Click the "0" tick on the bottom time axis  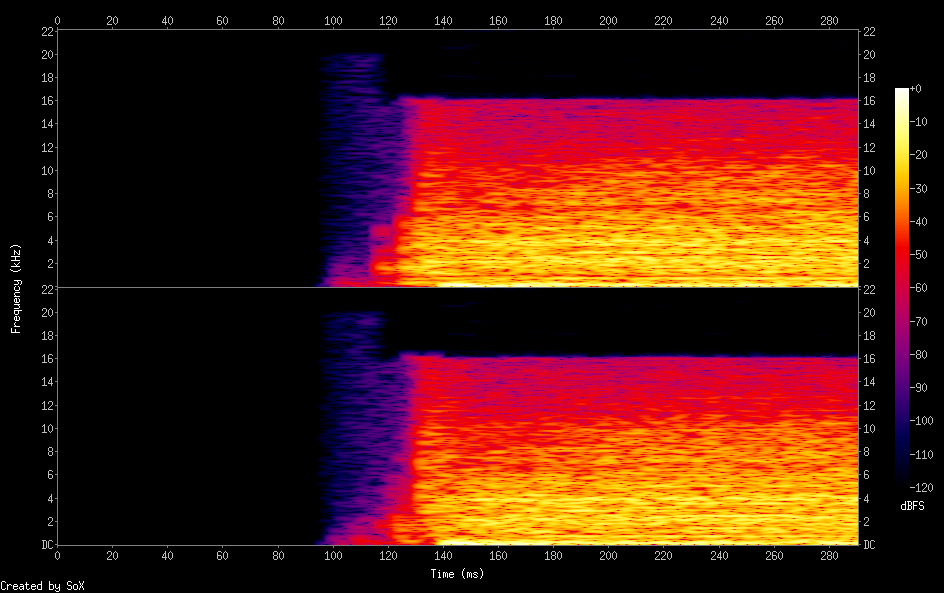pos(58,555)
